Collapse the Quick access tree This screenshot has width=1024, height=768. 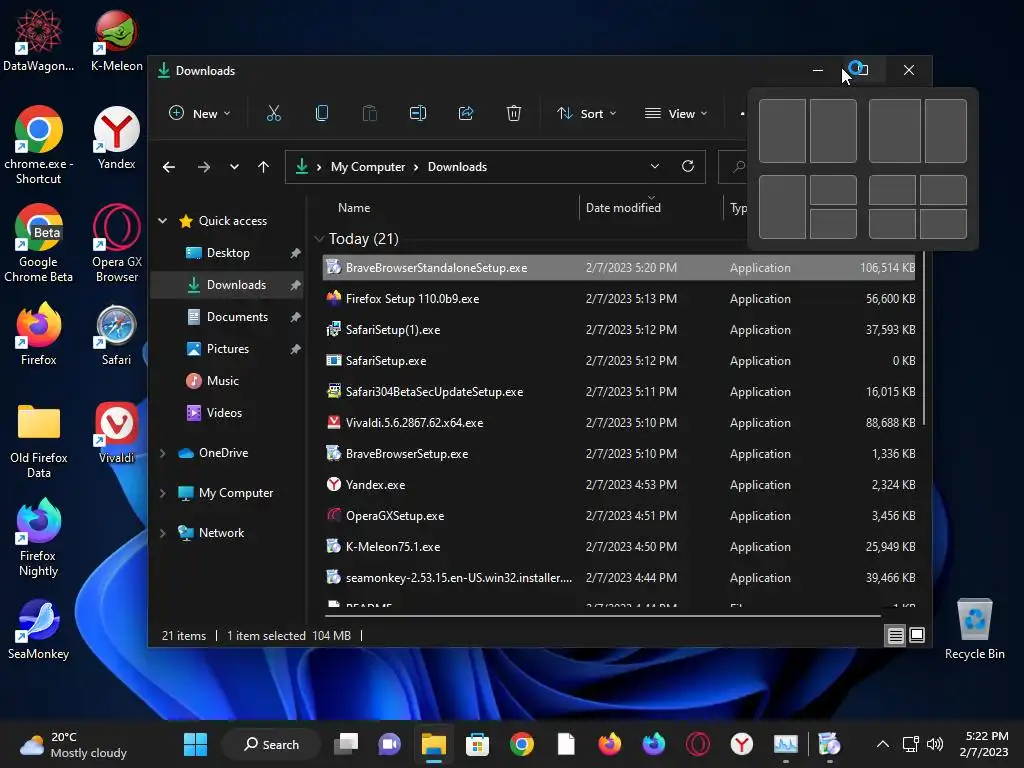pos(163,221)
